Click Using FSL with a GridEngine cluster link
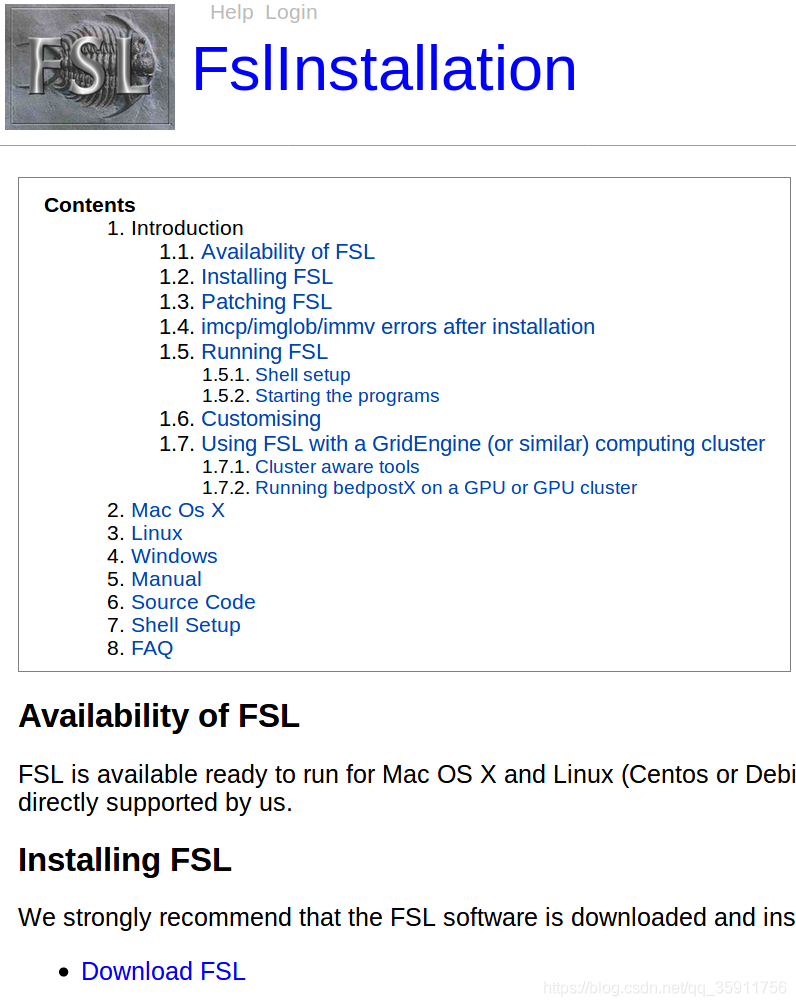 [x=483, y=443]
